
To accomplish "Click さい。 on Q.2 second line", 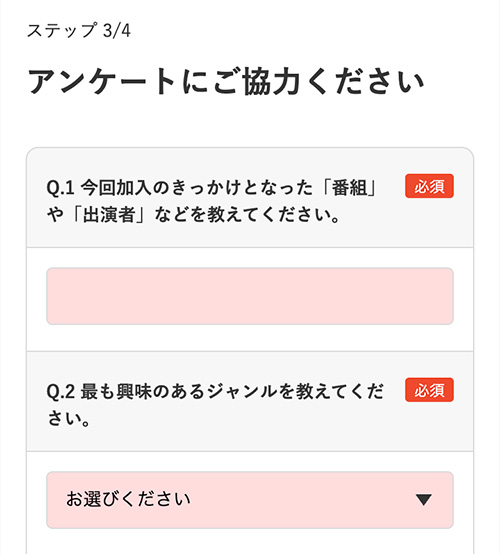I will (69, 419).
